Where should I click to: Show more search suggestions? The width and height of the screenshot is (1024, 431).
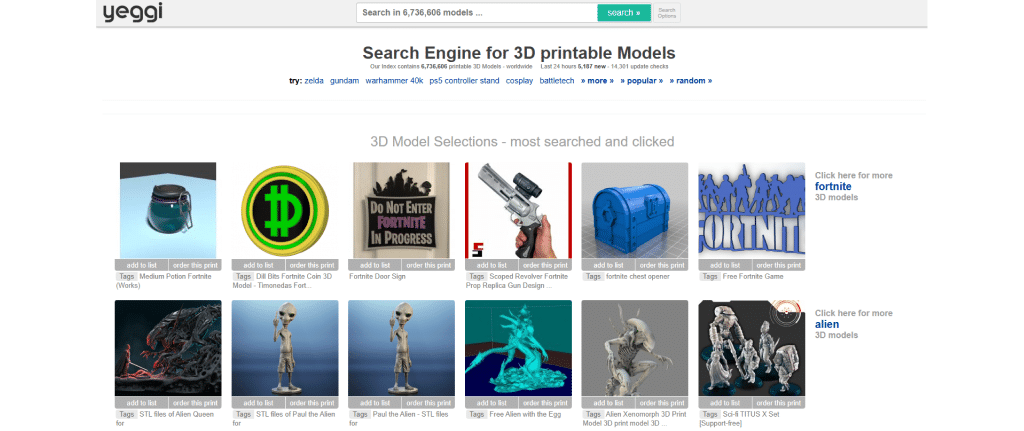coord(597,81)
